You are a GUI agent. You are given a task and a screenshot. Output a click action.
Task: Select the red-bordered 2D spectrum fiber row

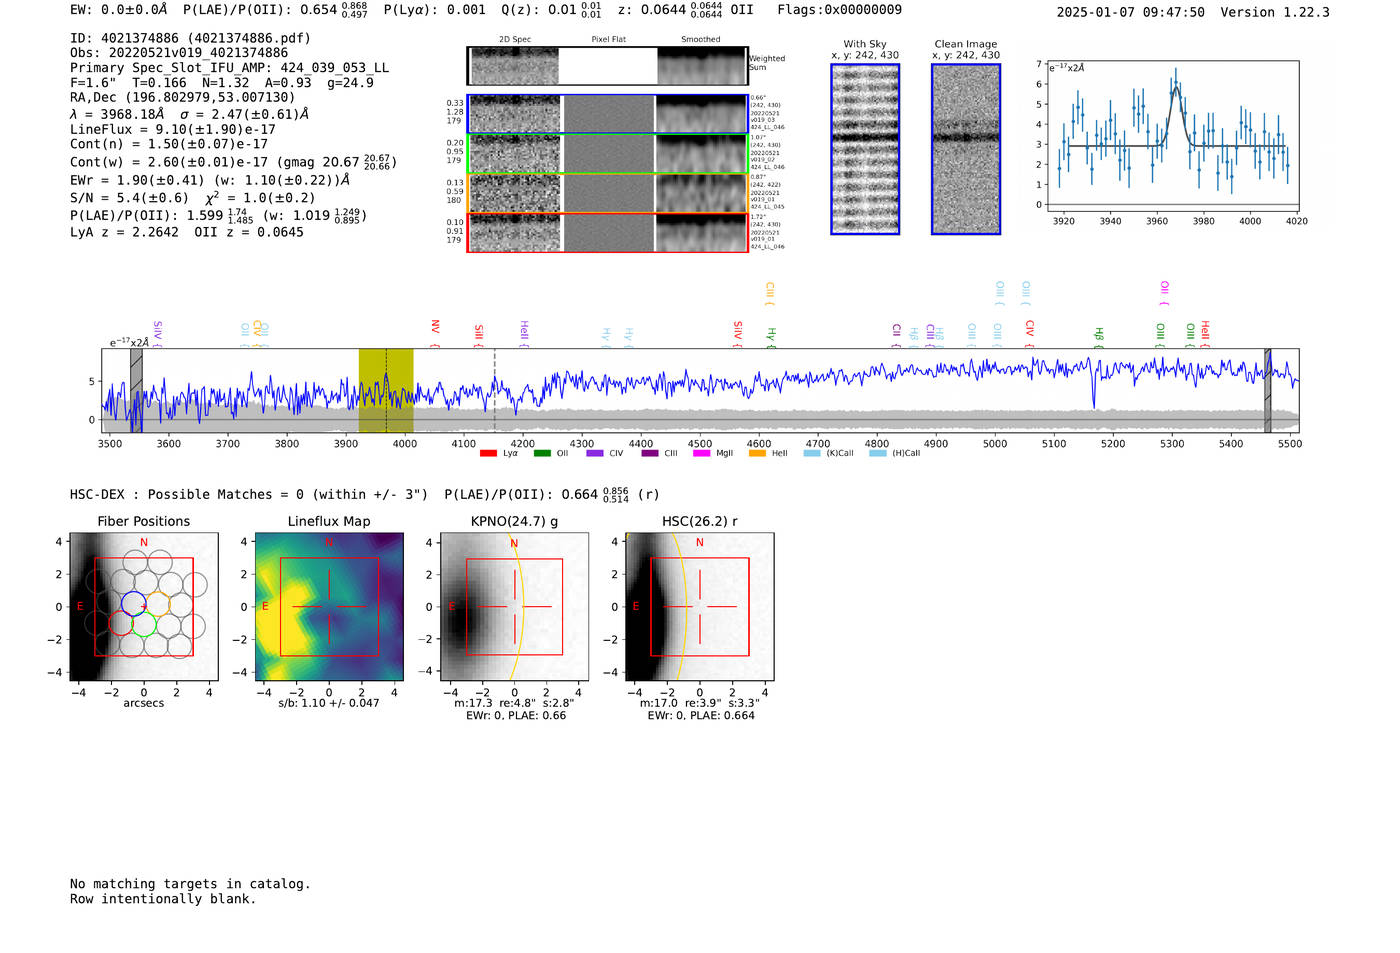(x=607, y=233)
